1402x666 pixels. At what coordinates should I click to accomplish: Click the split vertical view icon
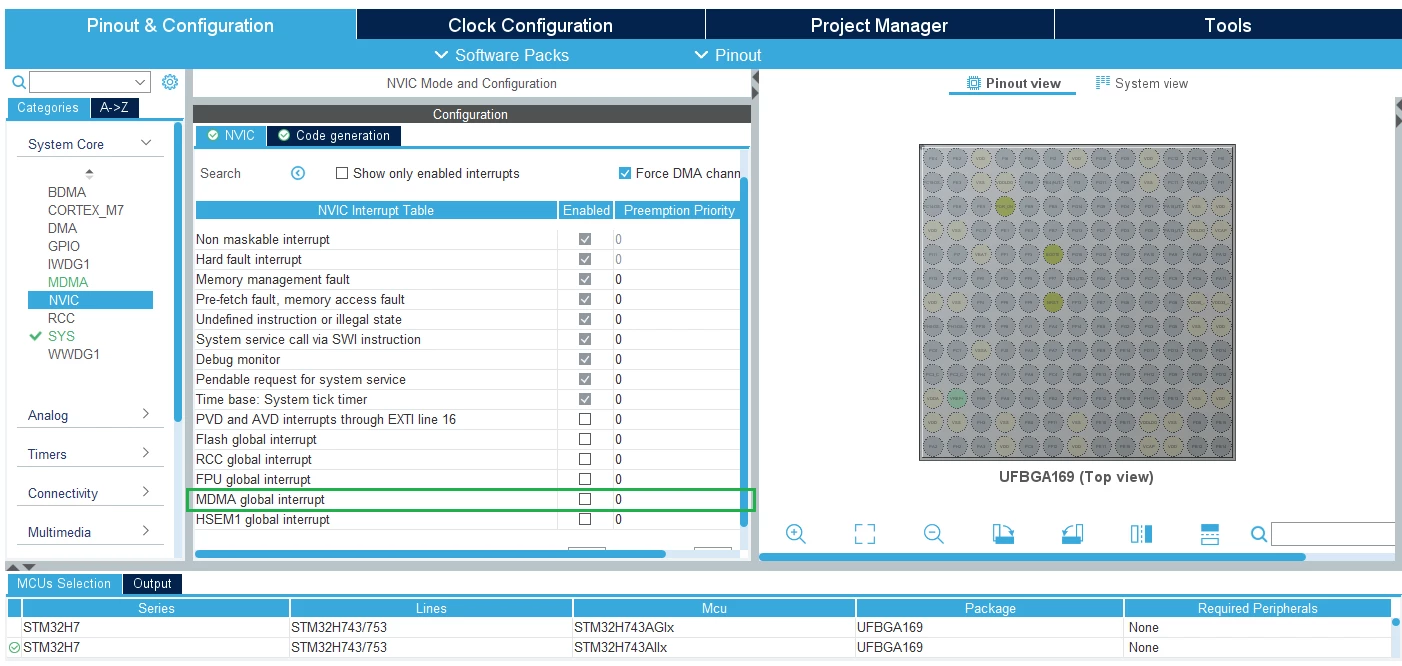pos(1141,534)
